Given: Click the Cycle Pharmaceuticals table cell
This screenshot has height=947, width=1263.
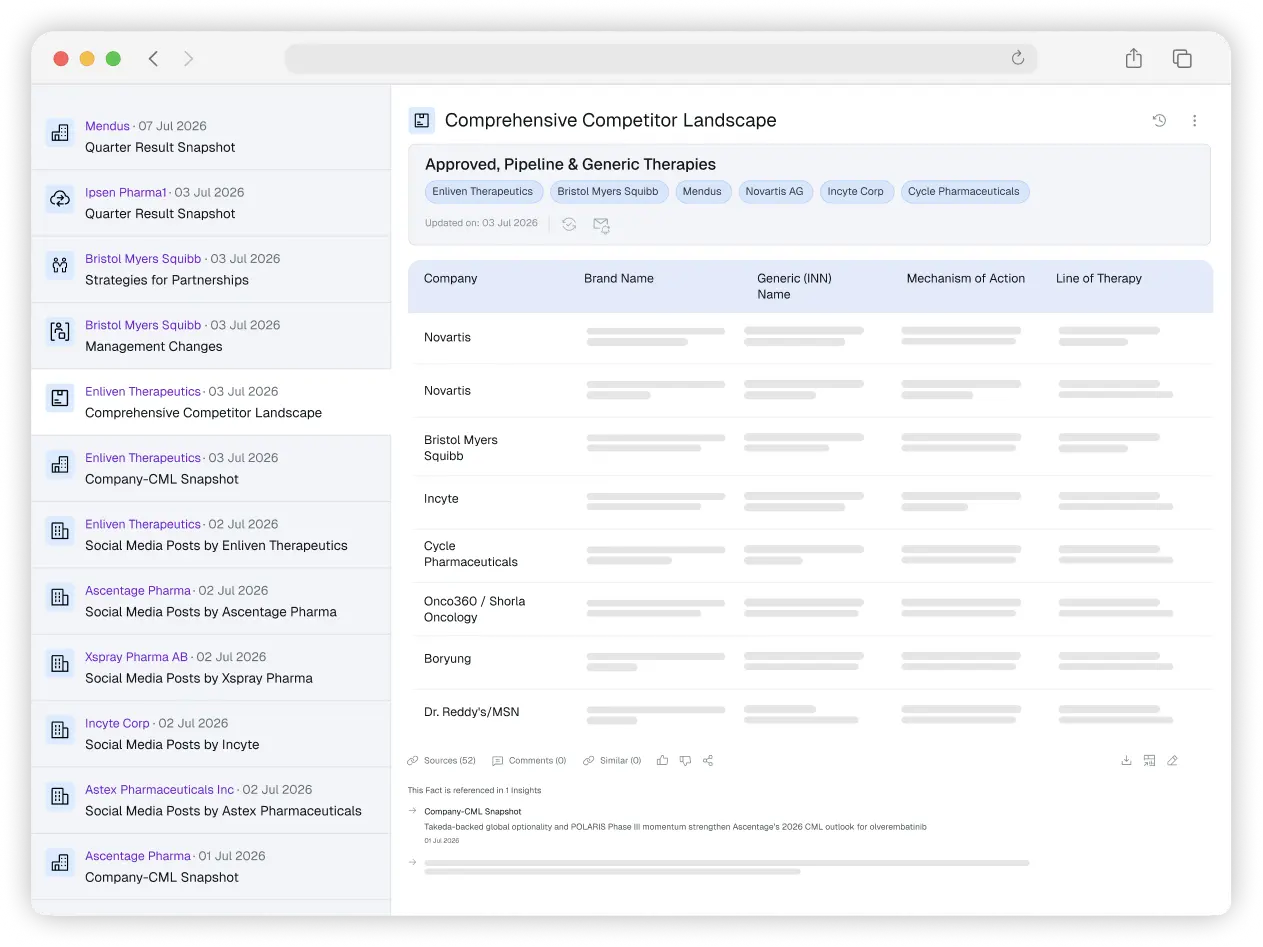Looking at the screenshot, I should pos(471,554).
